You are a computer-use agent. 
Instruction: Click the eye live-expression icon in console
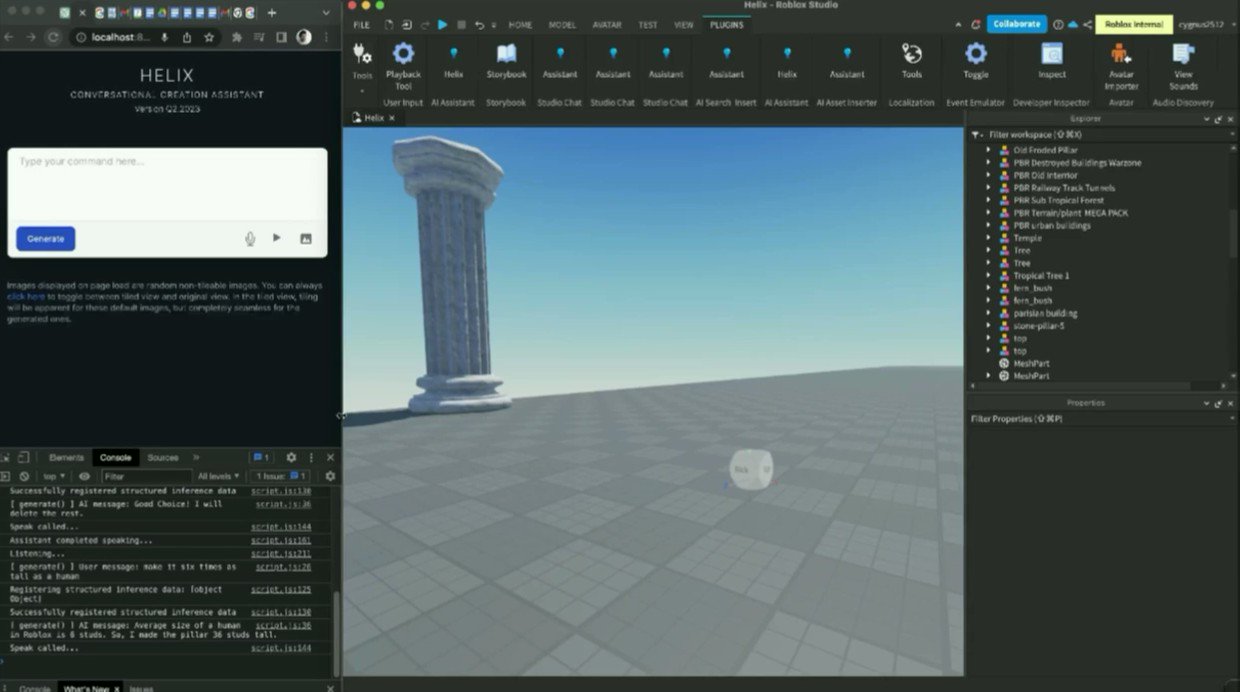click(85, 476)
